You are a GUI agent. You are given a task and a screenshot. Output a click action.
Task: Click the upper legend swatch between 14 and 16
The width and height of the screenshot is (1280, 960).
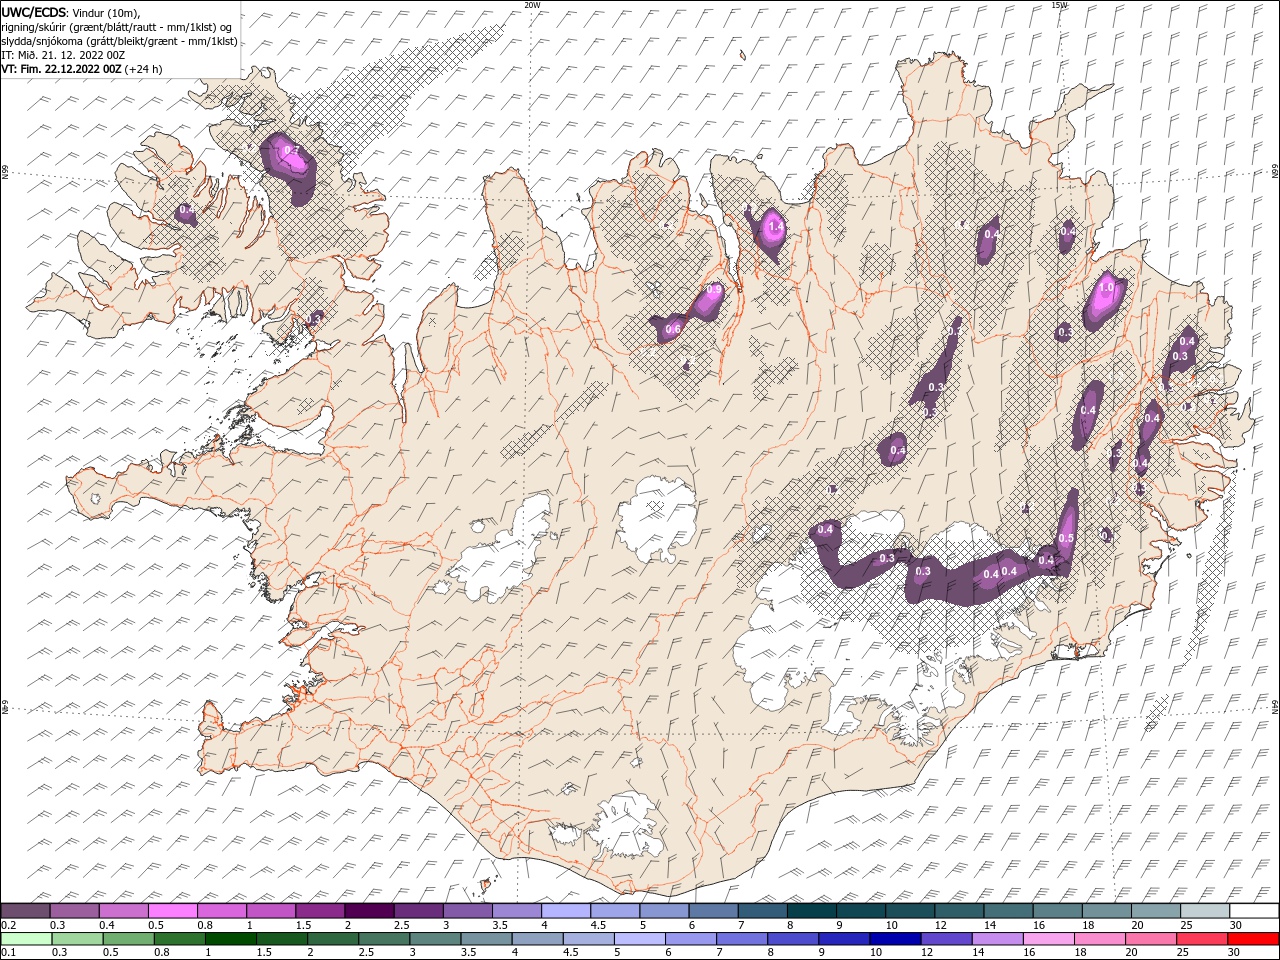pyautogui.click(x=1008, y=910)
